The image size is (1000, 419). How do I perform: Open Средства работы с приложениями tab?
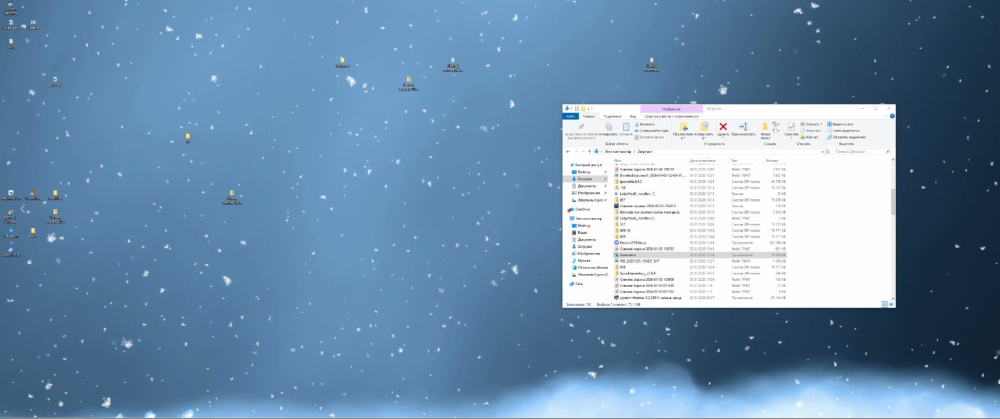(672, 116)
